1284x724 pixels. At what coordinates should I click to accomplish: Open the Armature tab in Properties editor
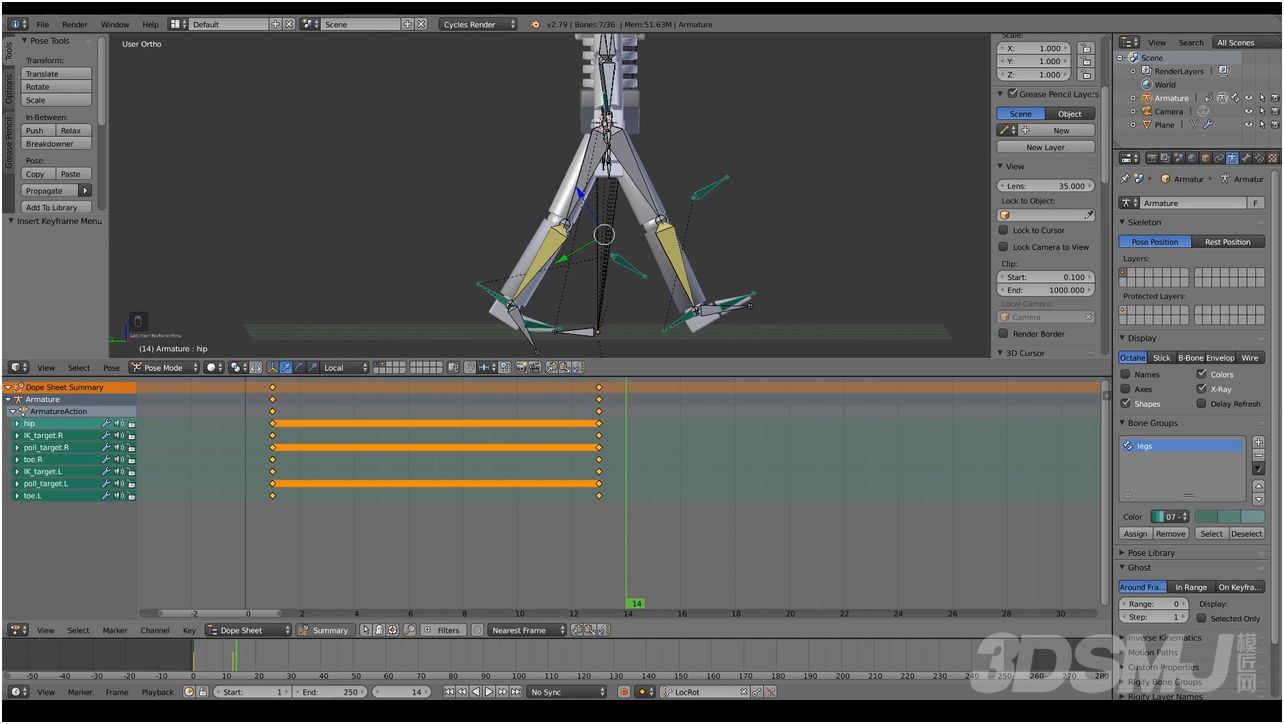click(x=1232, y=158)
